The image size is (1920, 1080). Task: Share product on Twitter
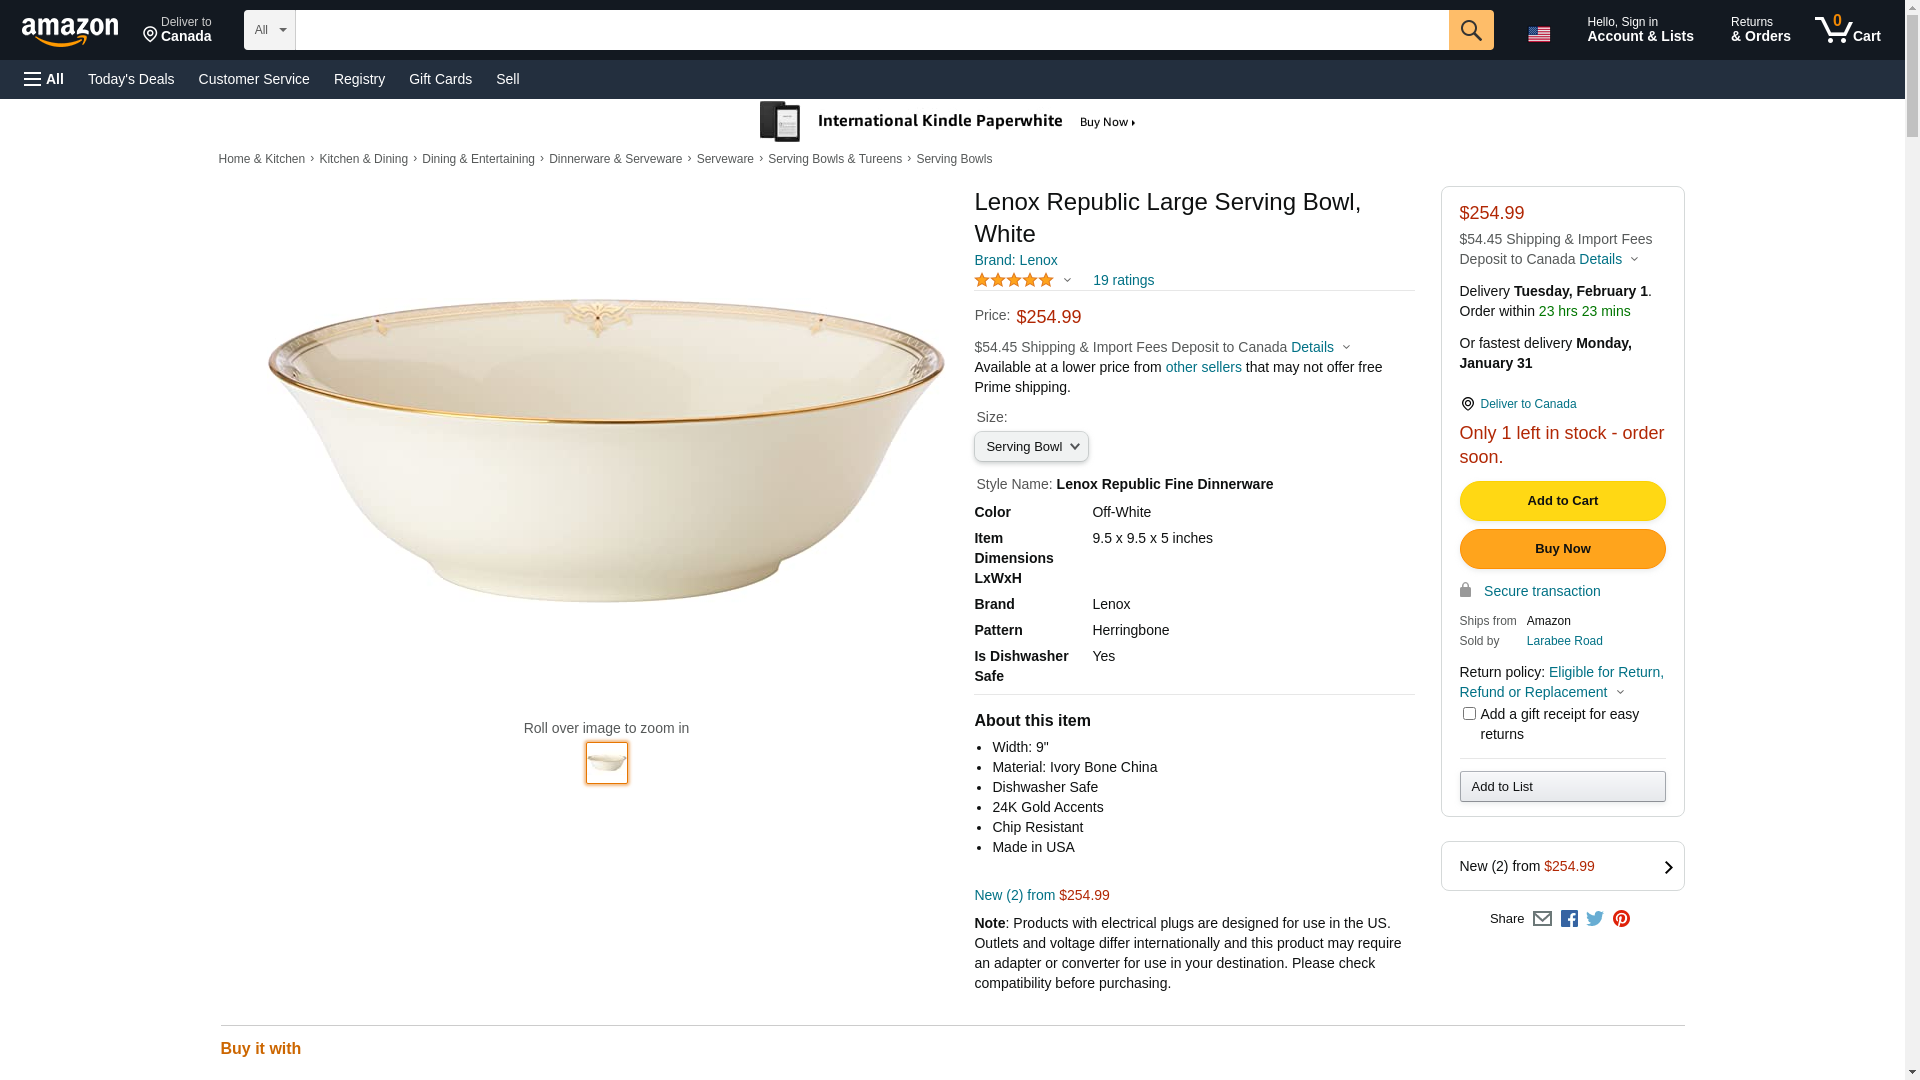pyautogui.click(x=1595, y=918)
